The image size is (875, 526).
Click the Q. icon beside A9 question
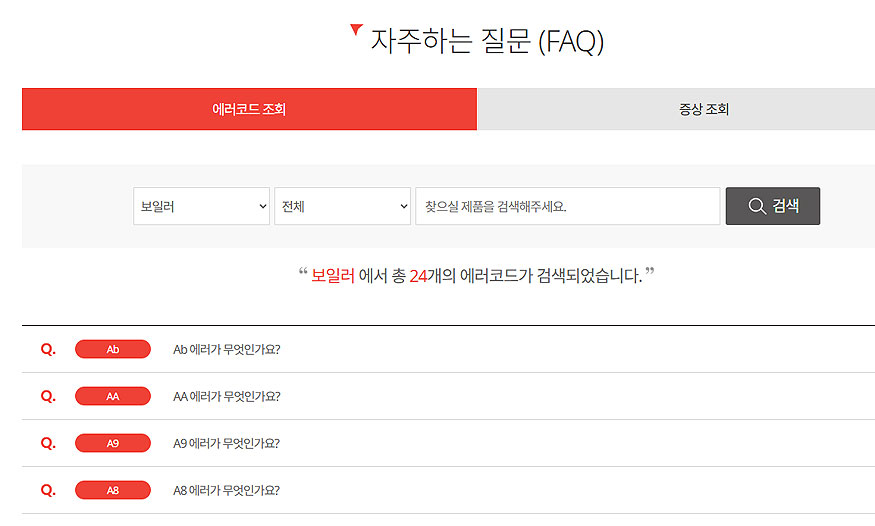coord(48,443)
